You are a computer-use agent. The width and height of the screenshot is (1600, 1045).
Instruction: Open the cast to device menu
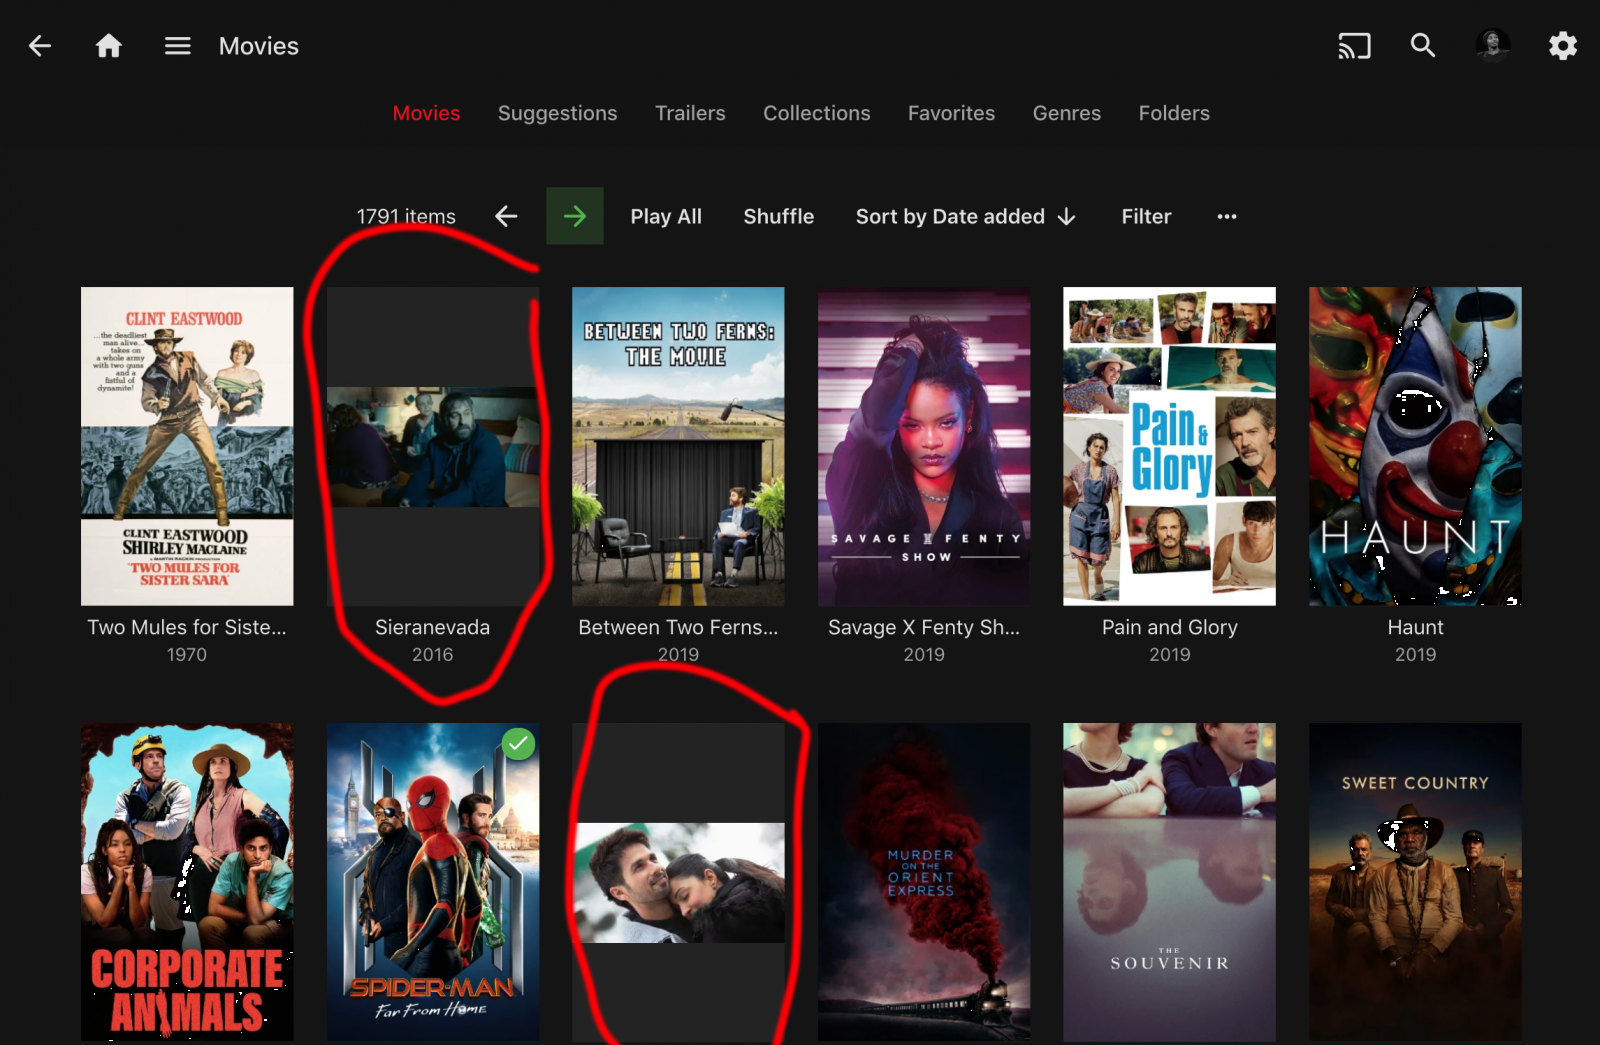pos(1354,46)
